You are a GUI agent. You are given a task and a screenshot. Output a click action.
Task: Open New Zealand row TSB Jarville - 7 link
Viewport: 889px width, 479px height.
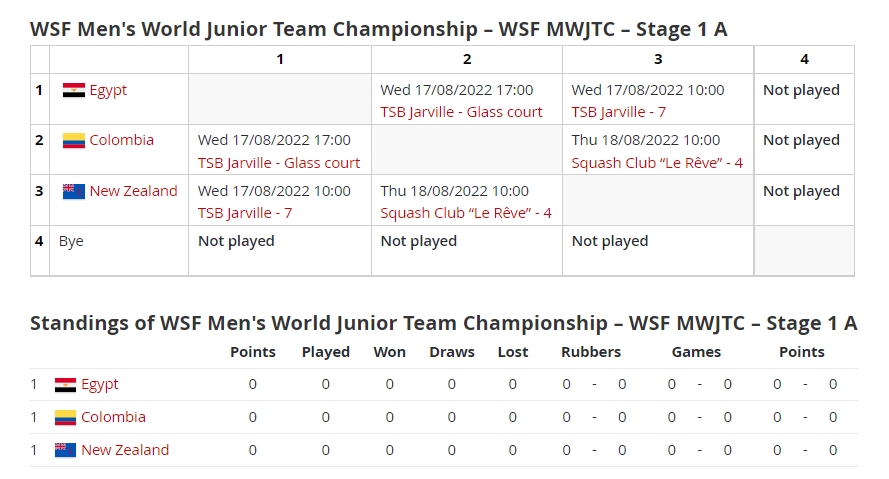pyautogui.click(x=245, y=212)
